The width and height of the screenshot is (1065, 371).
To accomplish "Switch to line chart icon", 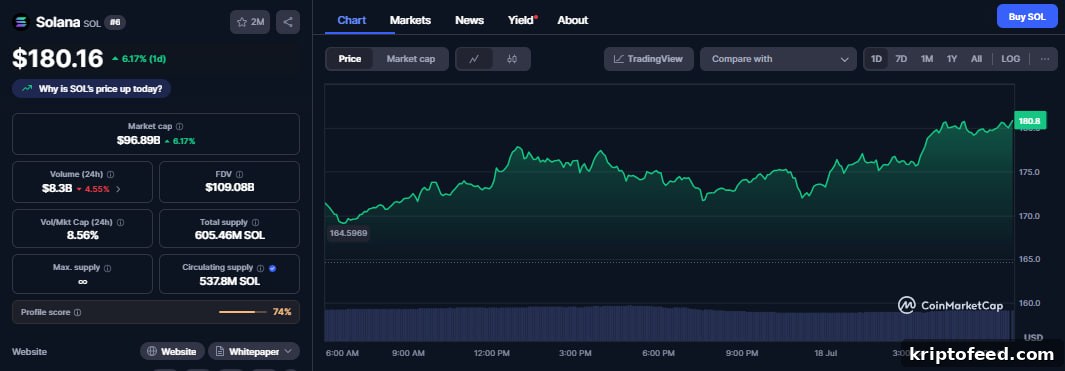I will pos(475,59).
